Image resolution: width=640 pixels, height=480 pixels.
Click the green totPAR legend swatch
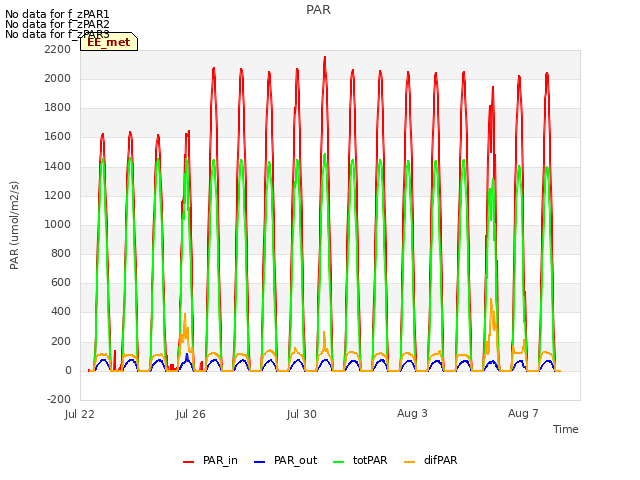[339, 462]
